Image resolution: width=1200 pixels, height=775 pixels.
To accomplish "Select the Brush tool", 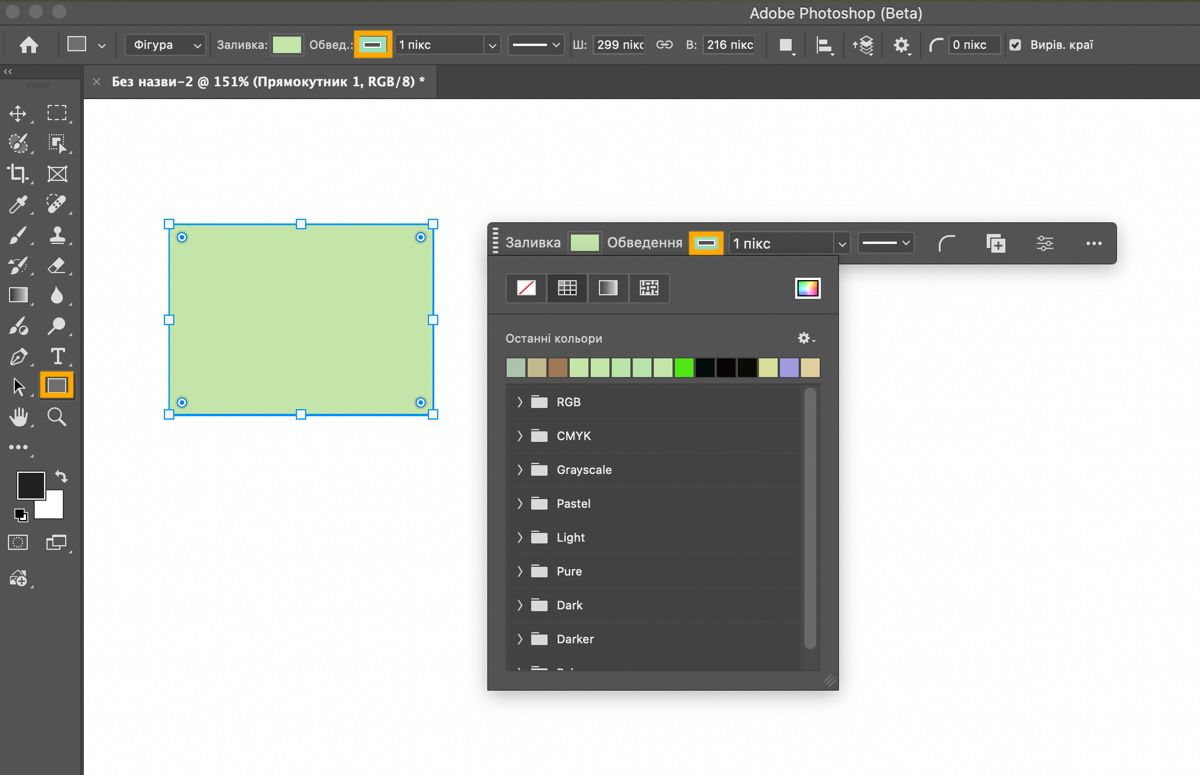I will click(x=18, y=236).
